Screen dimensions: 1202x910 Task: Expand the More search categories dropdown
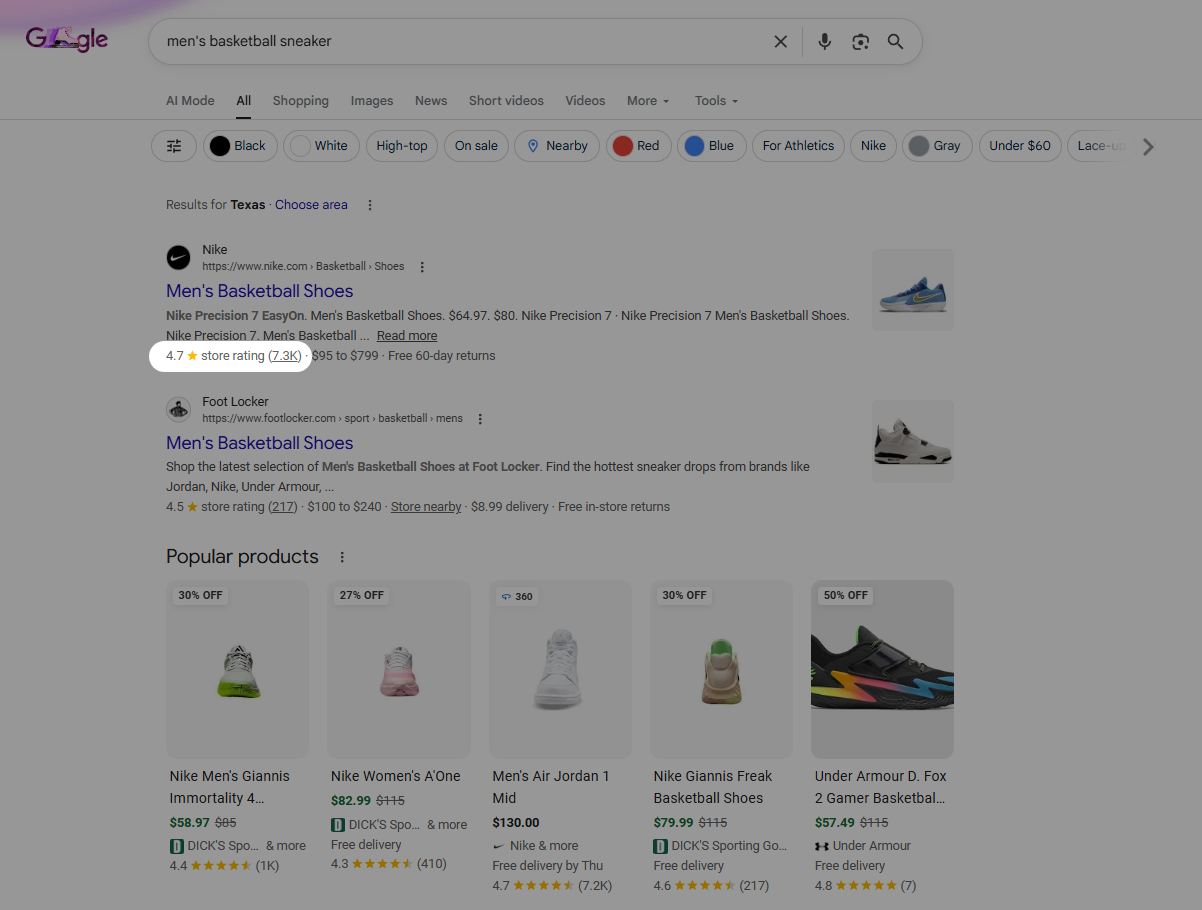pyautogui.click(x=648, y=101)
